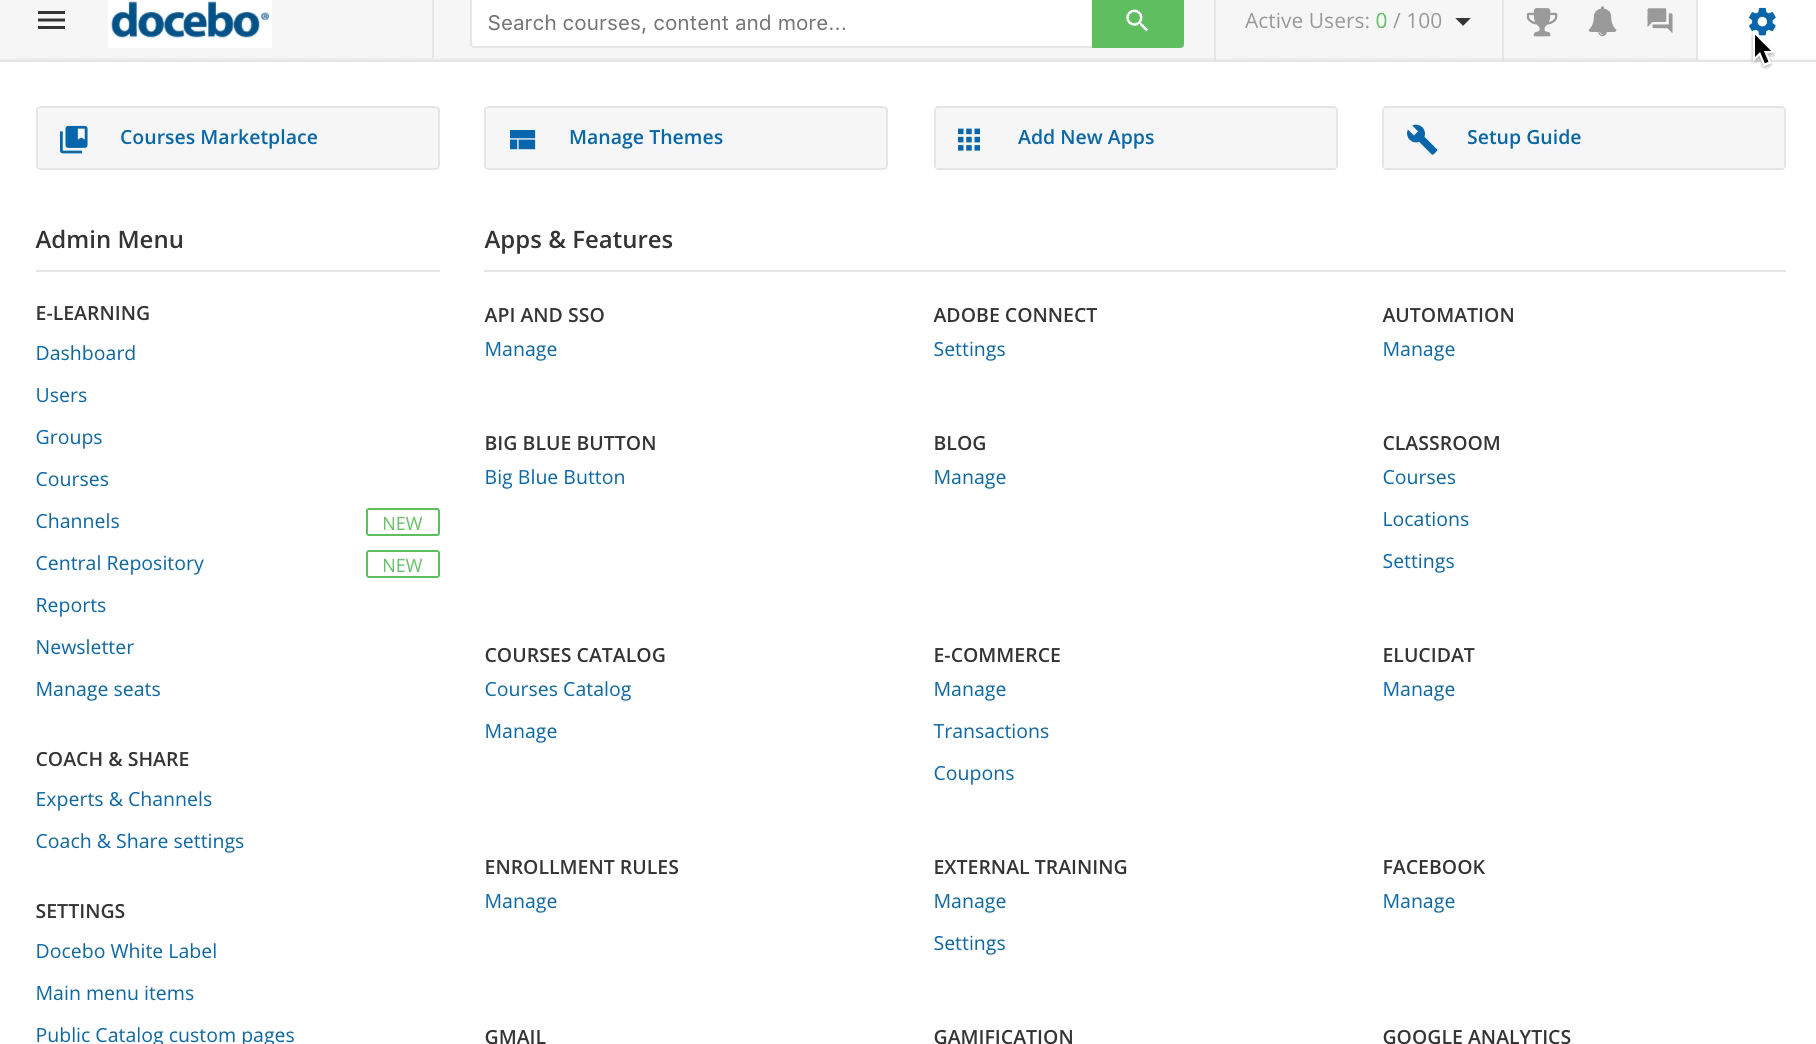Click the search input field
Screen dimensions: 1816x1044
780,21
